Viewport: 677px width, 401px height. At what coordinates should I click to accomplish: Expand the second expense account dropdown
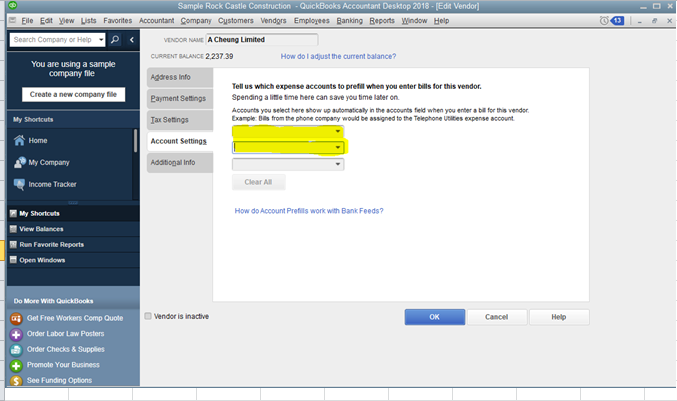click(338, 148)
